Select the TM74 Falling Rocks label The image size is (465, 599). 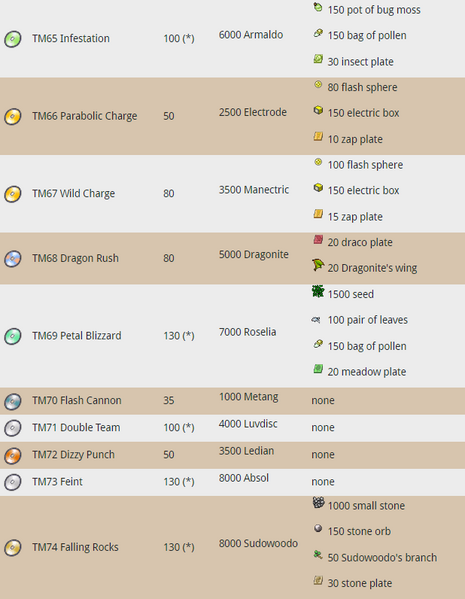tap(75, 547)
